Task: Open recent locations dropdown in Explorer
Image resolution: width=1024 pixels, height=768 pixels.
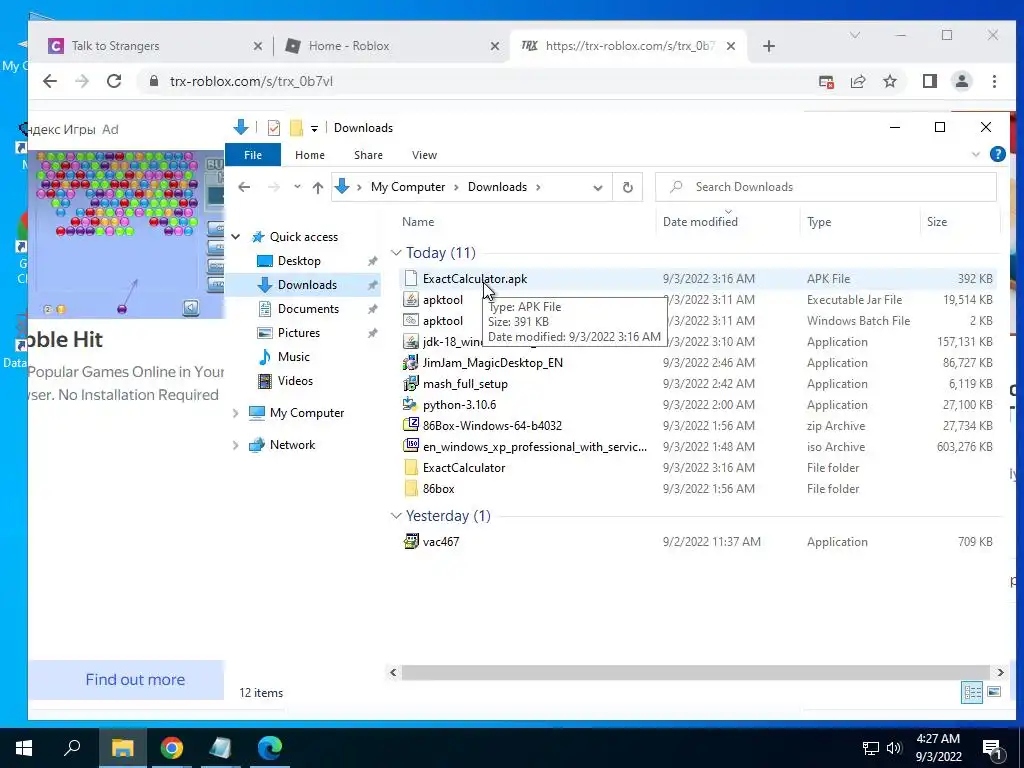Action: tap(297, 187)
